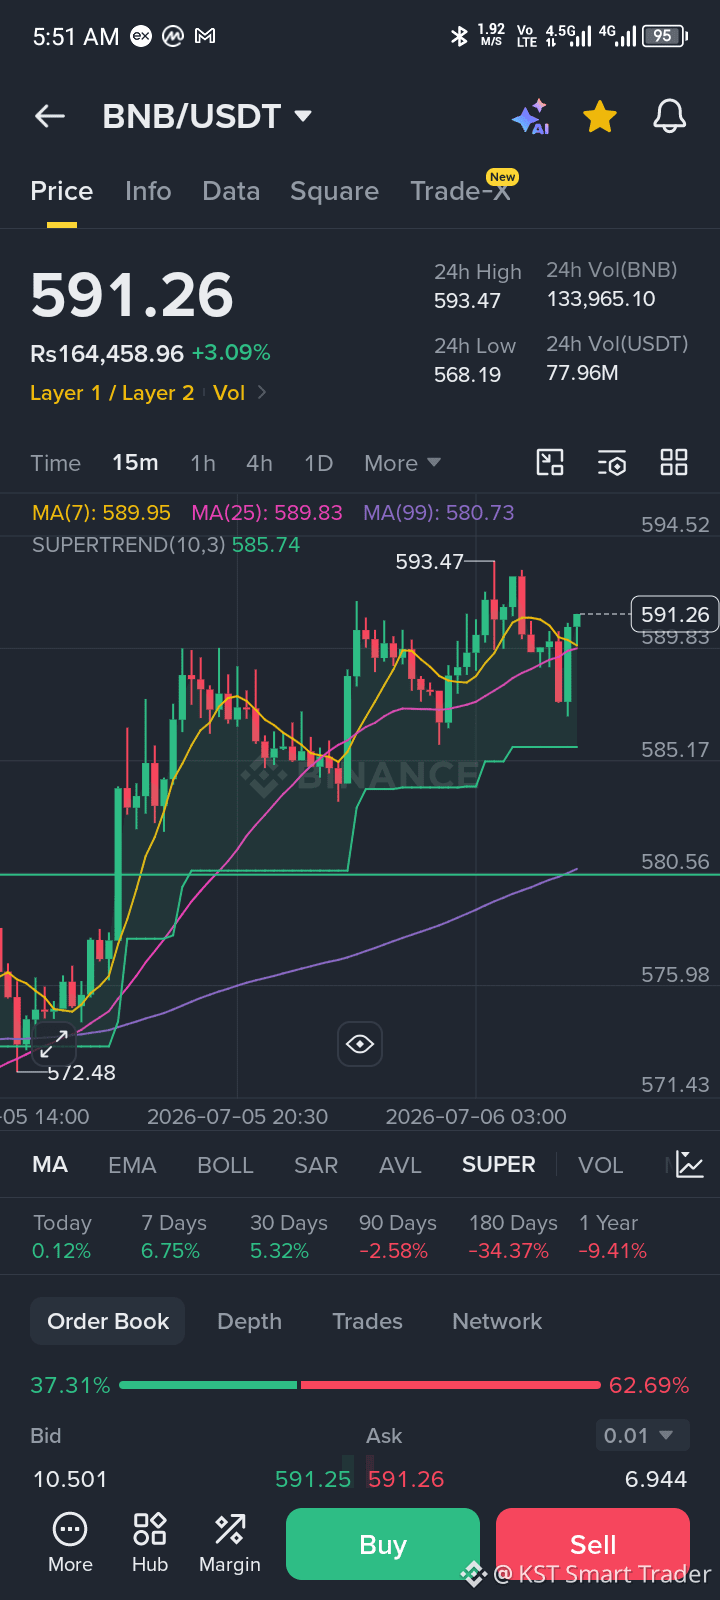Select the Order Book tab
720x1600 pixels.
[x=108, y=1321]
